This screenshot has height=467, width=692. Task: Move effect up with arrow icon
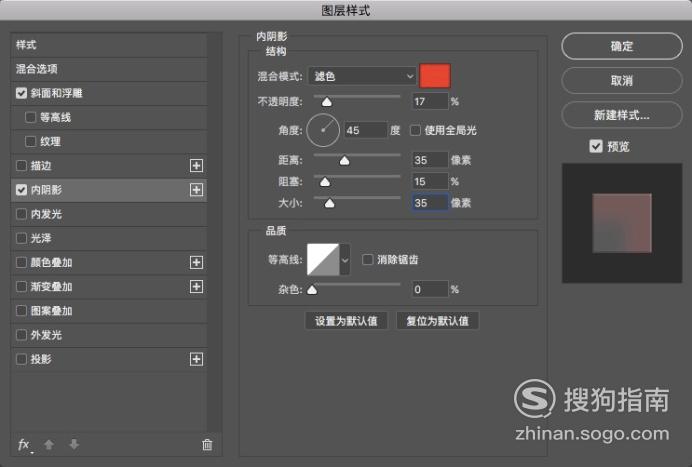(x=49, y=444)
